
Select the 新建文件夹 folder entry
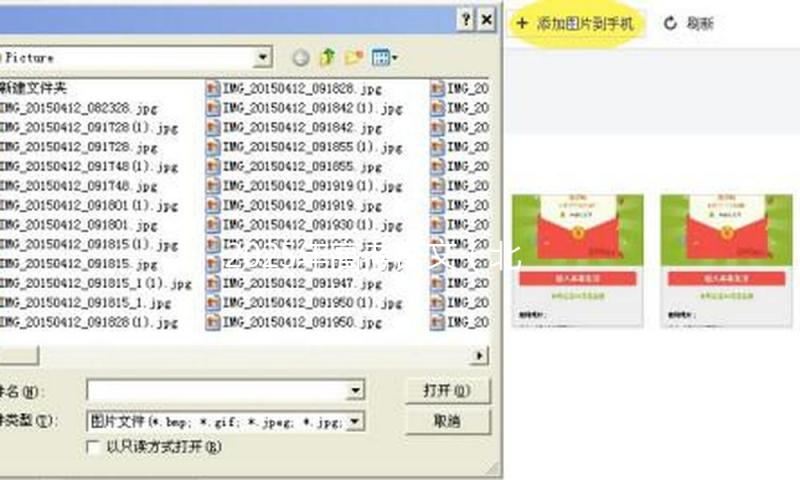pos(33,88)
